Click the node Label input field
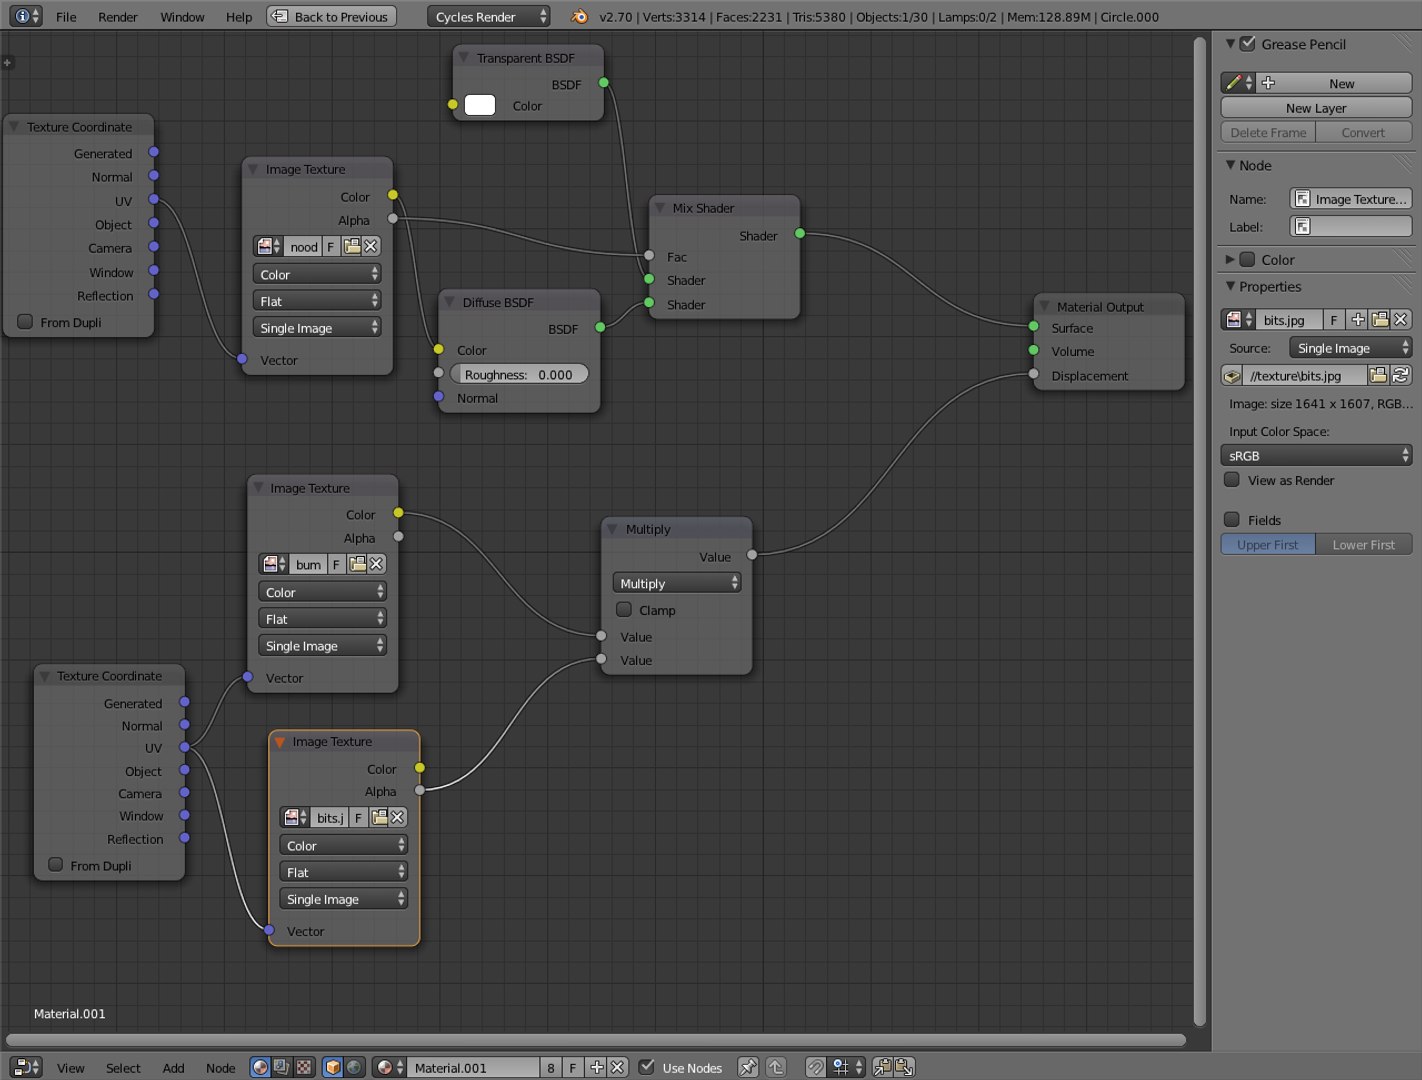Viewport: 1422px width, 1080px height. pyautogui.click(x=1350, y=226)
